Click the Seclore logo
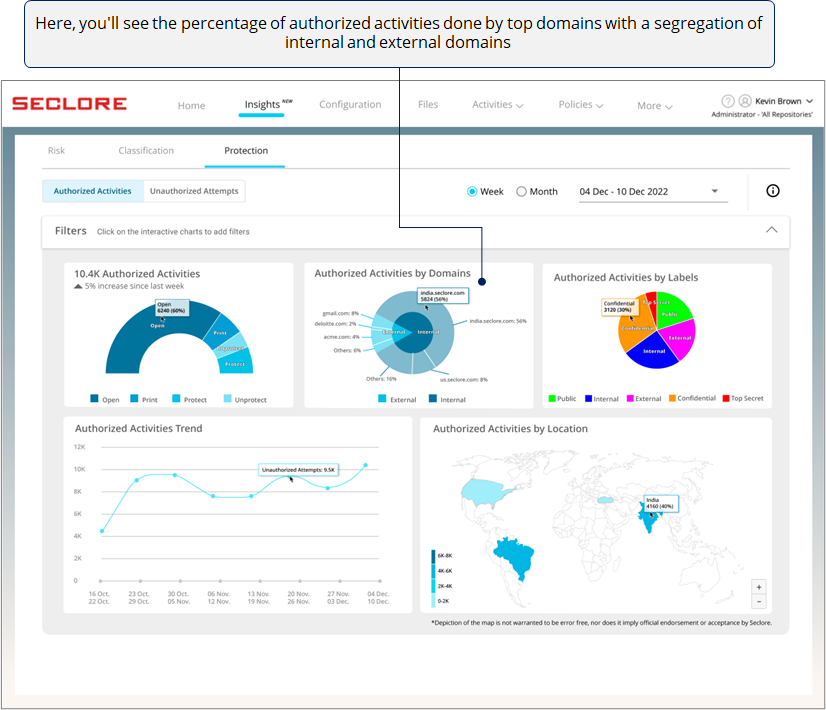Screen dimensions: 826x710 [69, 104]
